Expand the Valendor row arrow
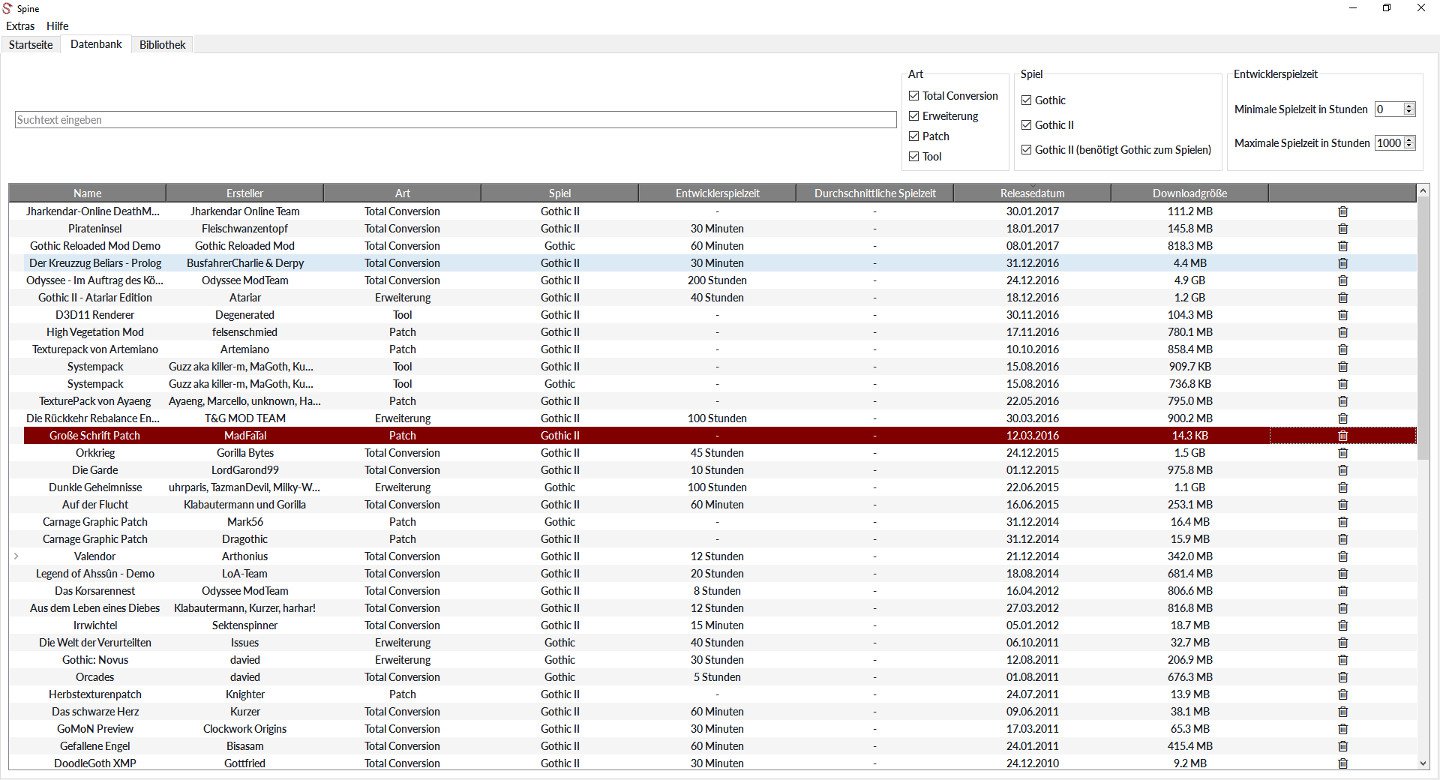 [x=15, y=556]
